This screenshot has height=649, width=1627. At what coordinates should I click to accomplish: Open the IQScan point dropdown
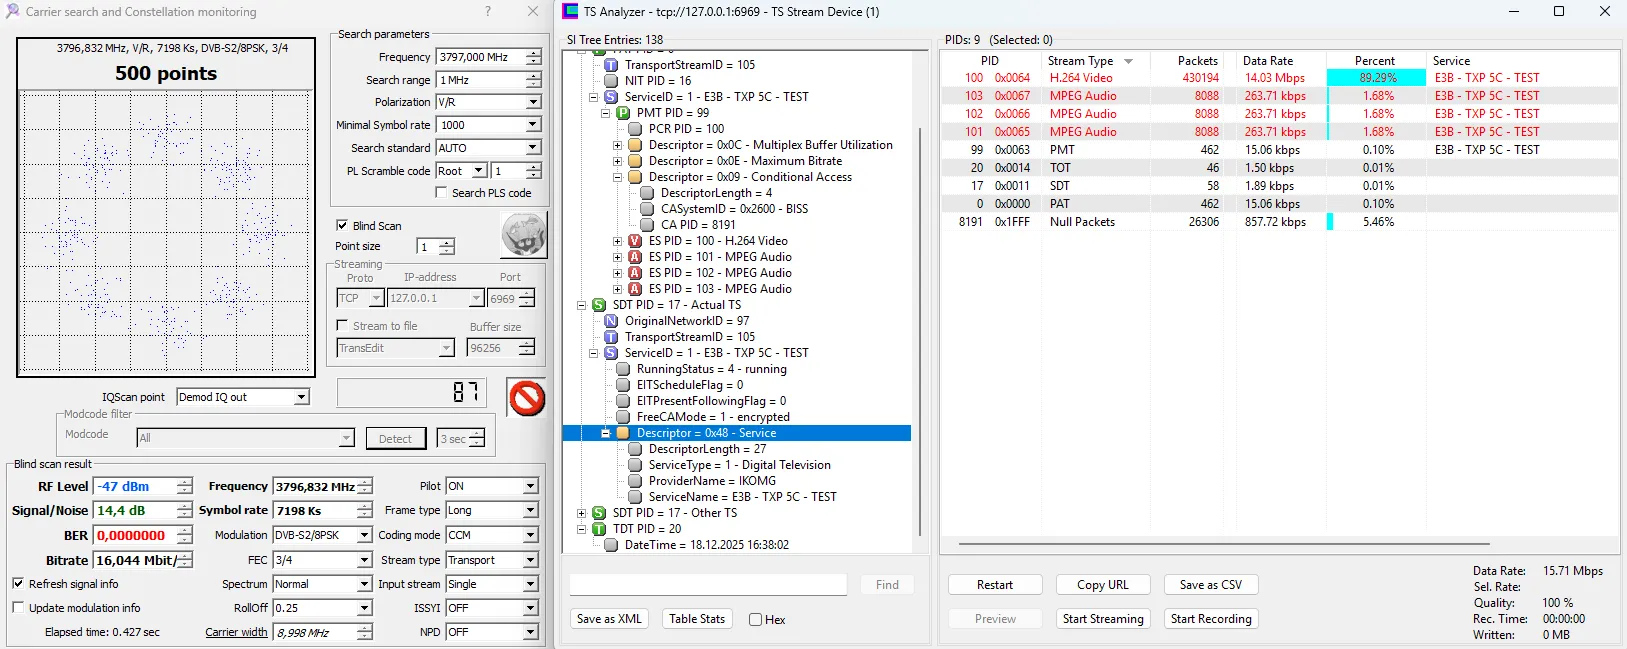click(x=301, y=397)
